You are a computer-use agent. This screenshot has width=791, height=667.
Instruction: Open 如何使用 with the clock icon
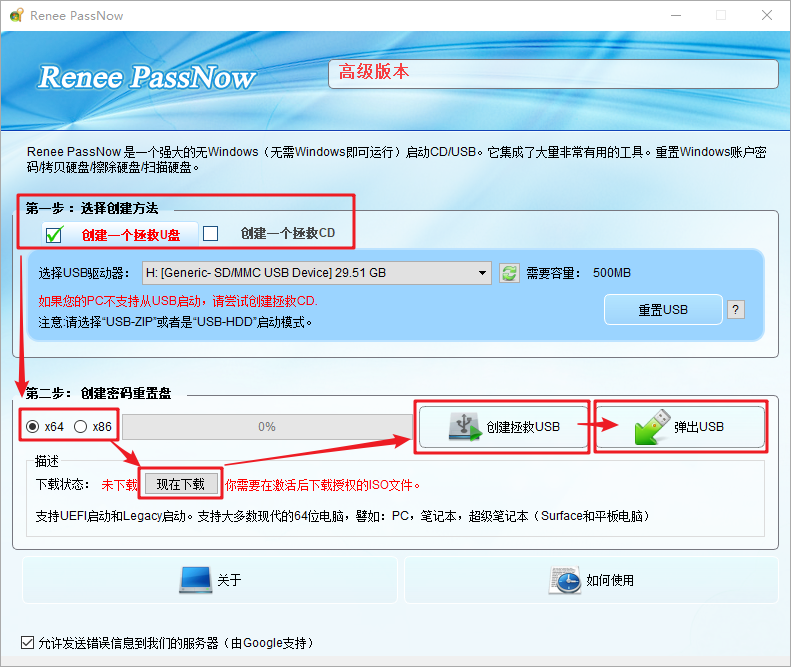point(592,580)
